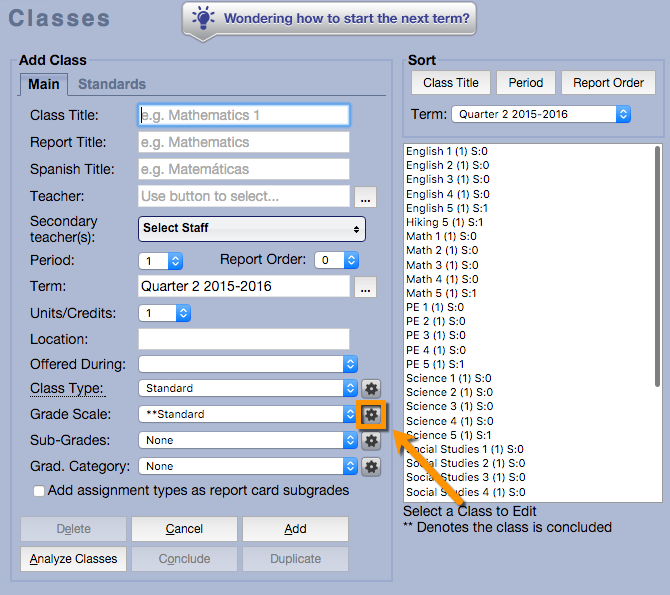Click the gear icon next to Class Type
The height and width of the screenshot is (595, 670).
click(x=371, y=388)
